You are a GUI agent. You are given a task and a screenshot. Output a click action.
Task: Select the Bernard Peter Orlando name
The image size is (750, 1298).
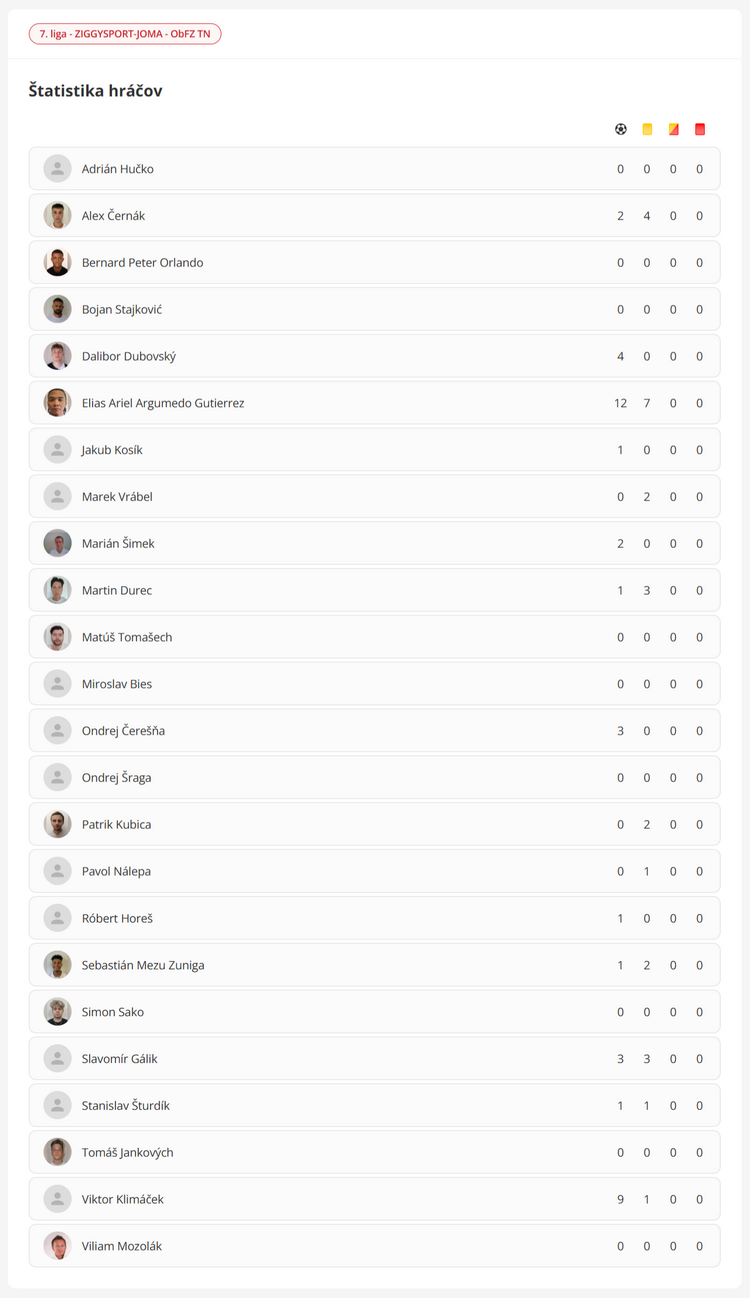(x=142, y=263)
